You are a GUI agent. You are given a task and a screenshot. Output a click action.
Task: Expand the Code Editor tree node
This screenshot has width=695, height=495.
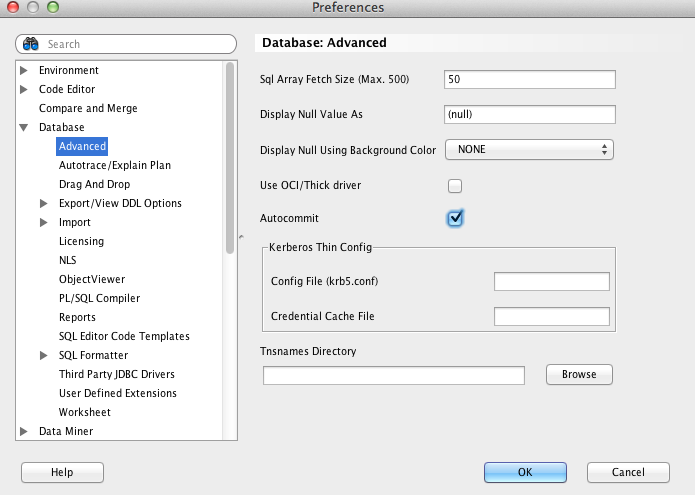pos(24,90)
